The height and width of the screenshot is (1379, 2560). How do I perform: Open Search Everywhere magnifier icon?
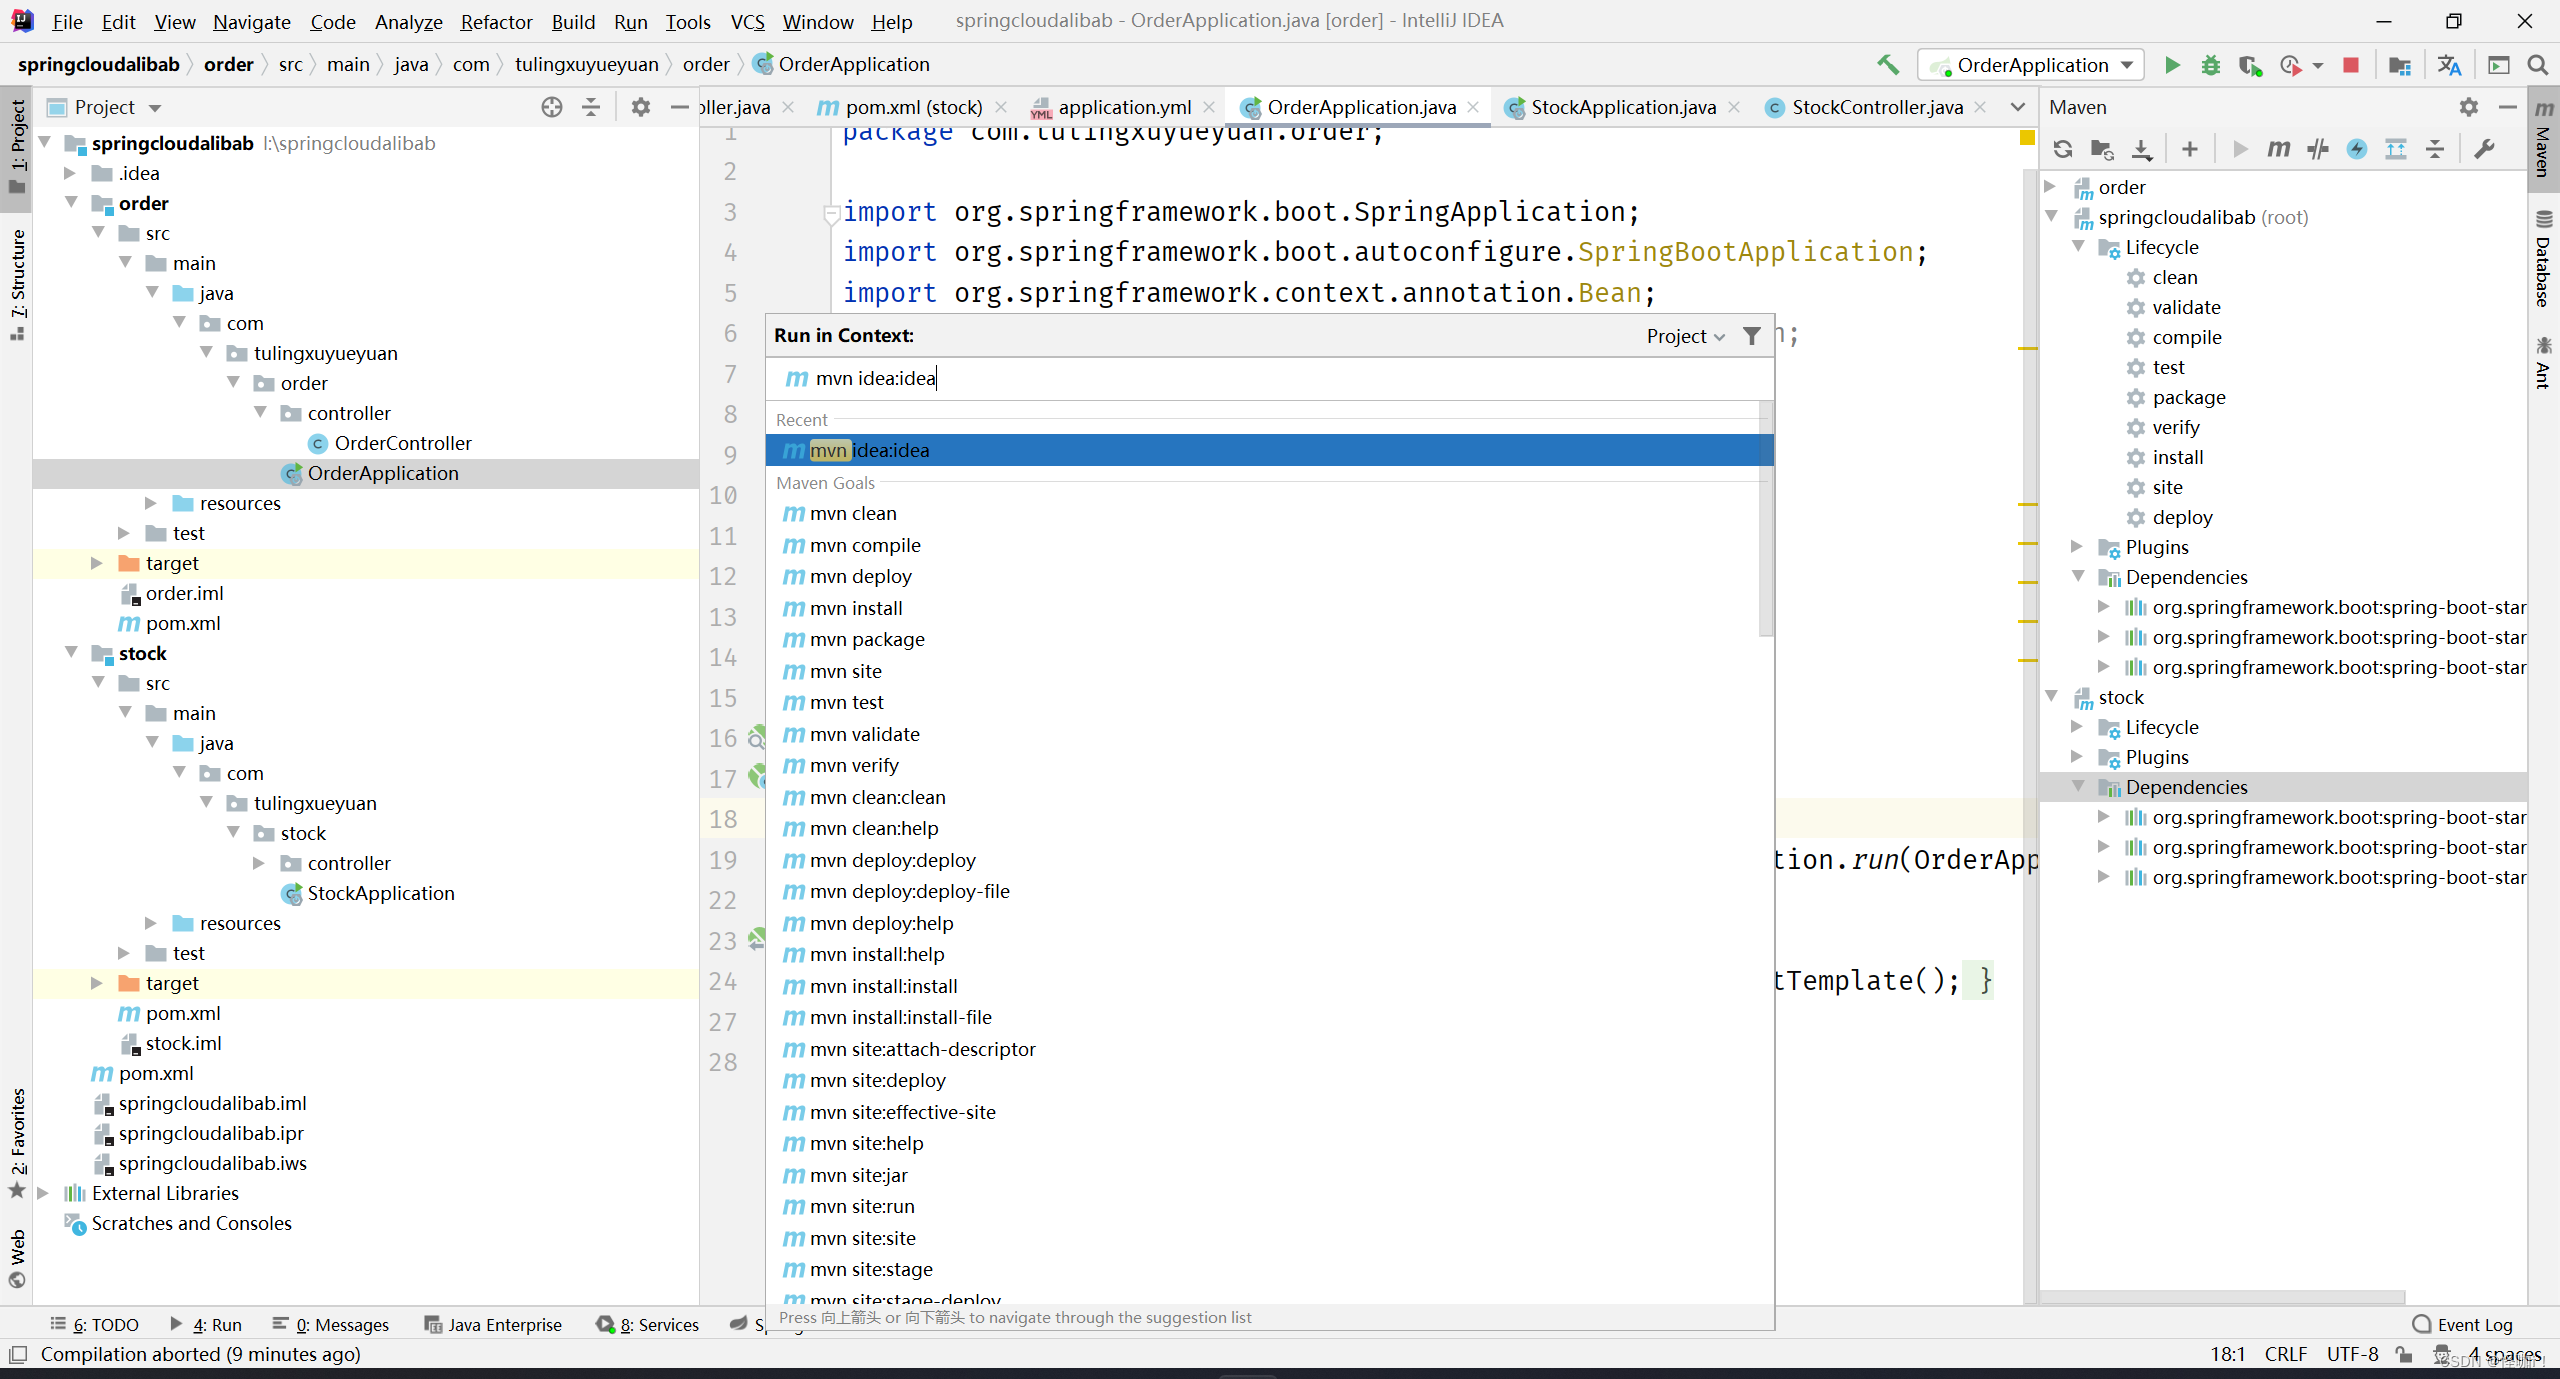[x=2538, y=65]
